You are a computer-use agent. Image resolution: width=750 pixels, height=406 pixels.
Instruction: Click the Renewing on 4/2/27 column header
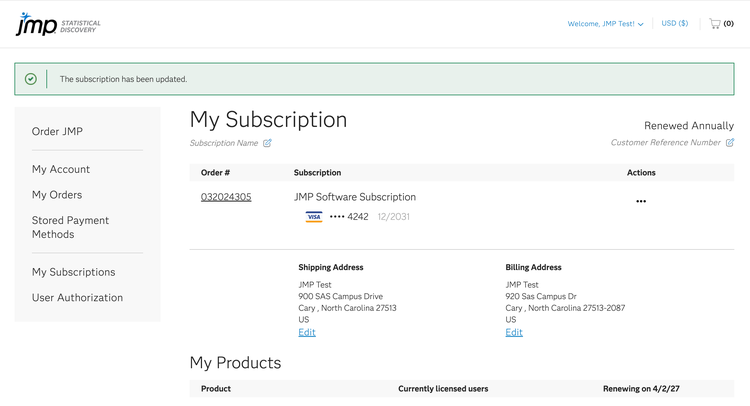(x=641, y=389)
